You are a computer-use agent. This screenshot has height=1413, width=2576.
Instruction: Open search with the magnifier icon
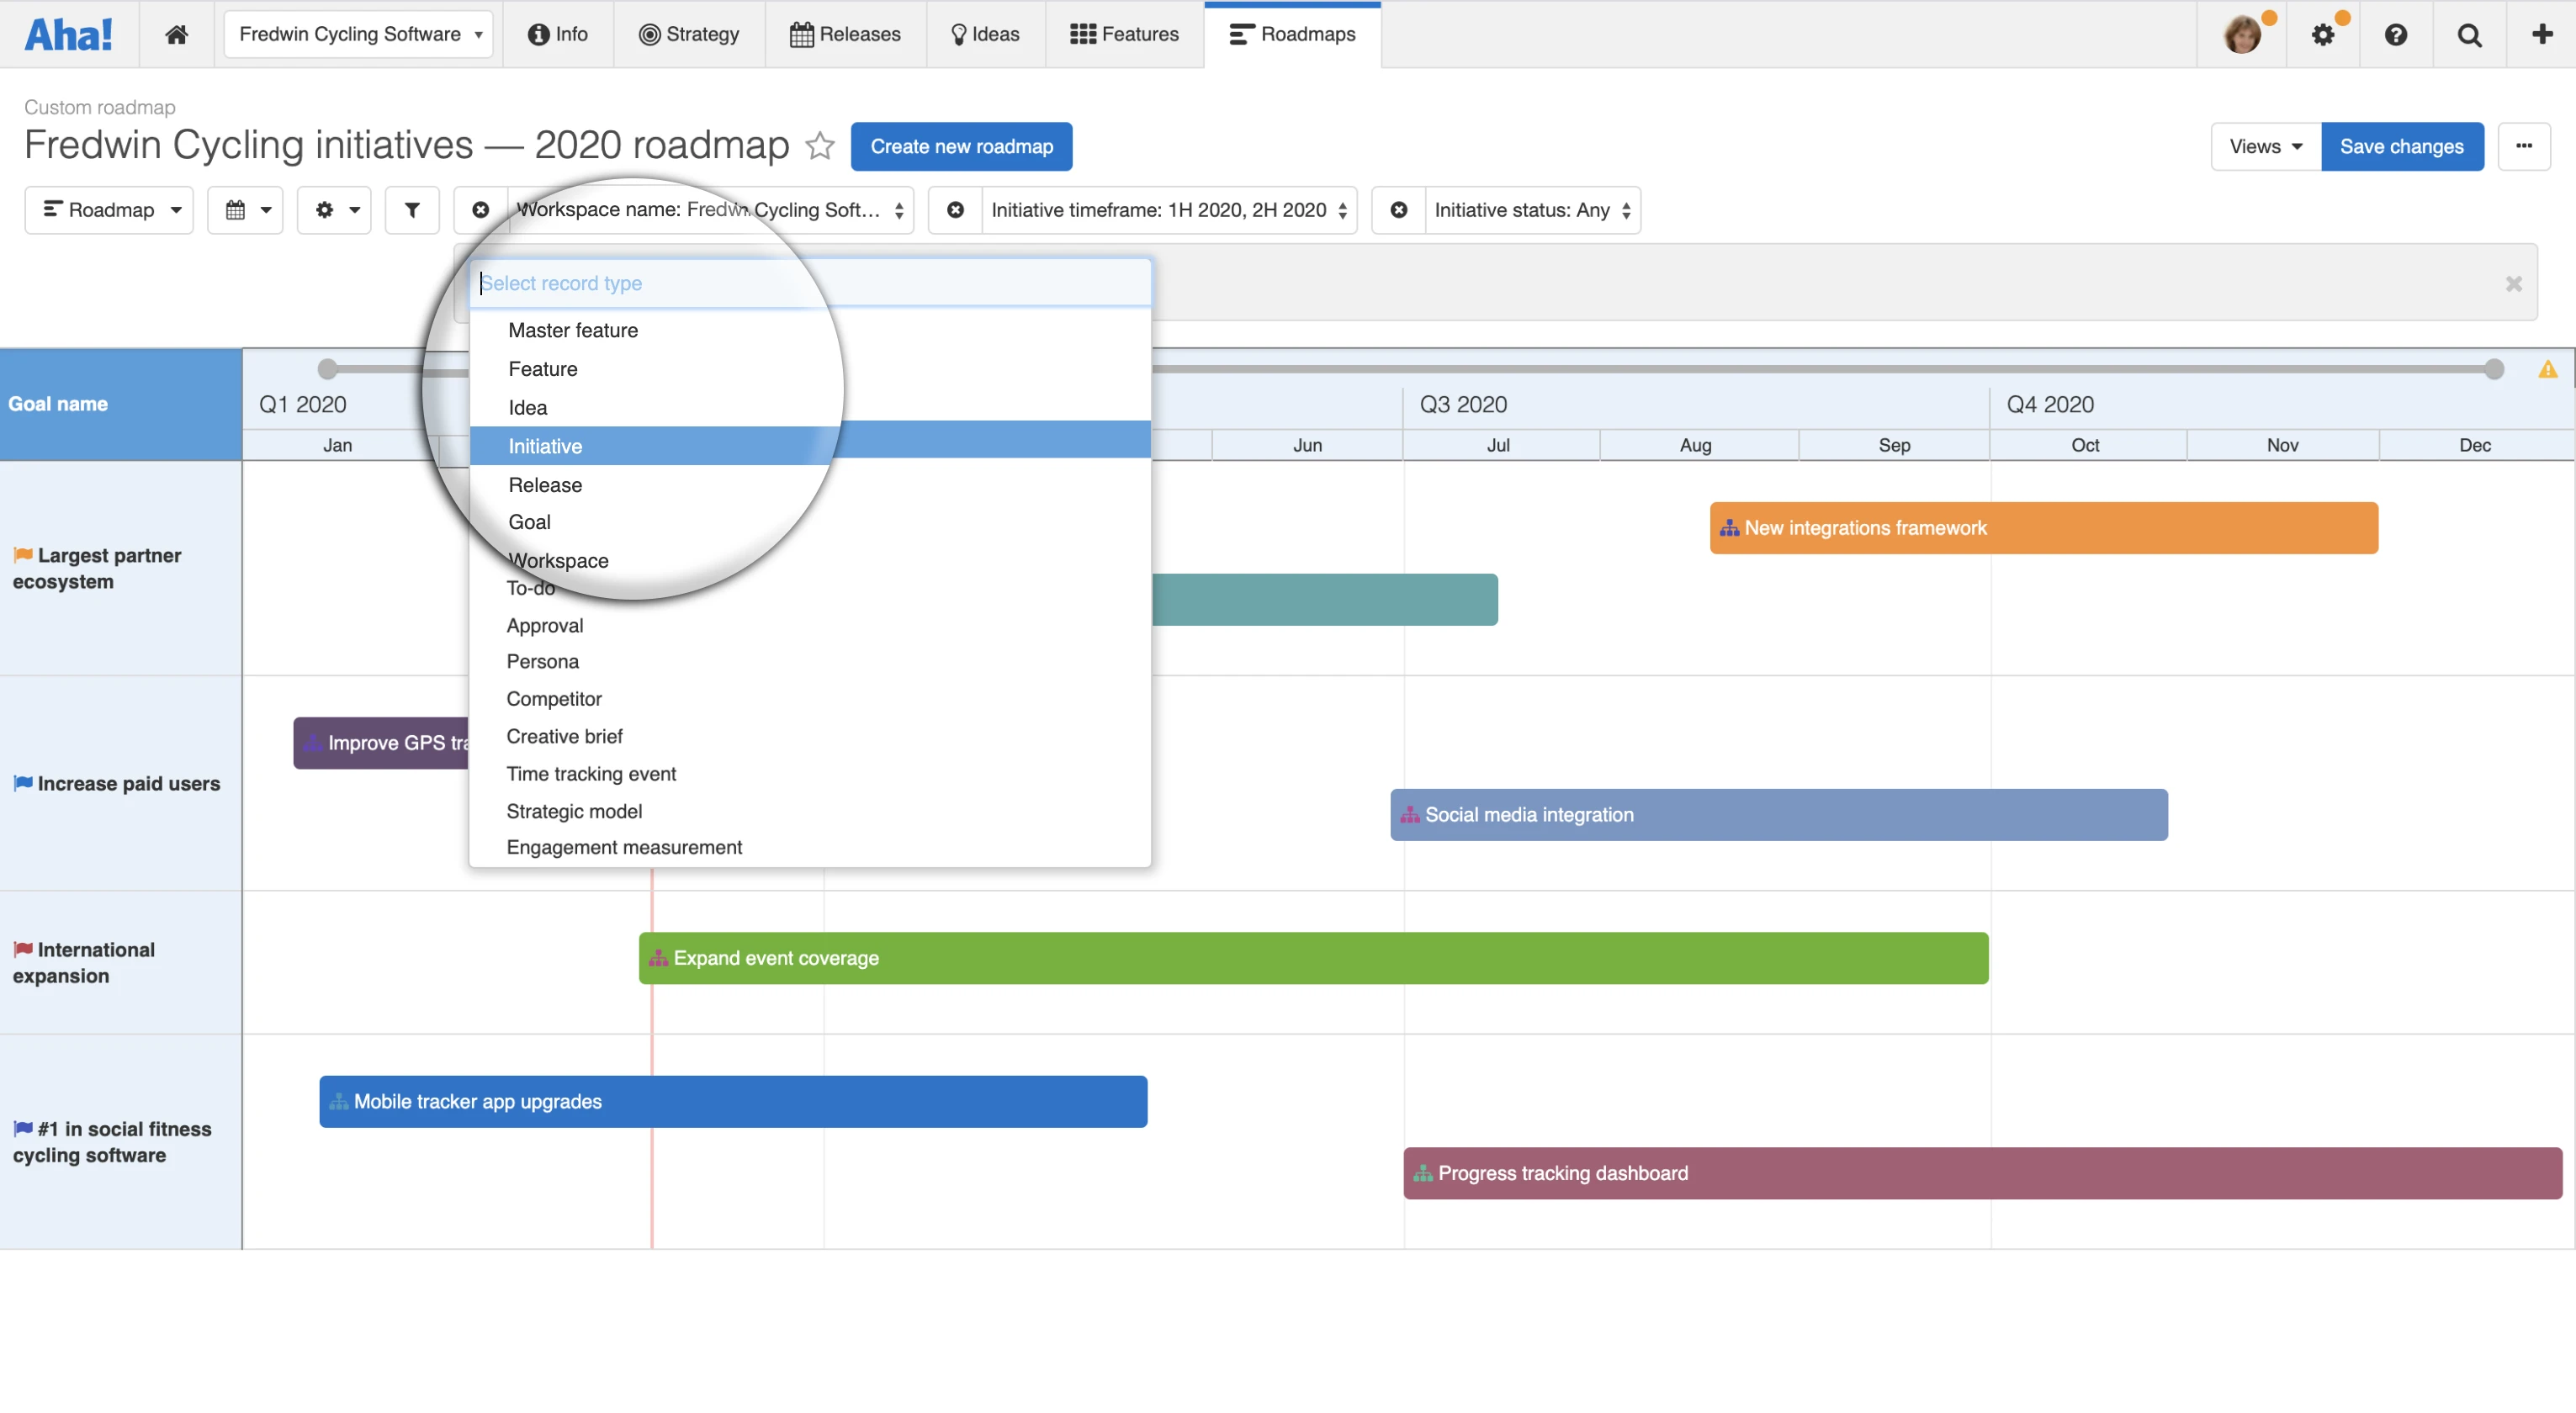(x=2469, y=34)
